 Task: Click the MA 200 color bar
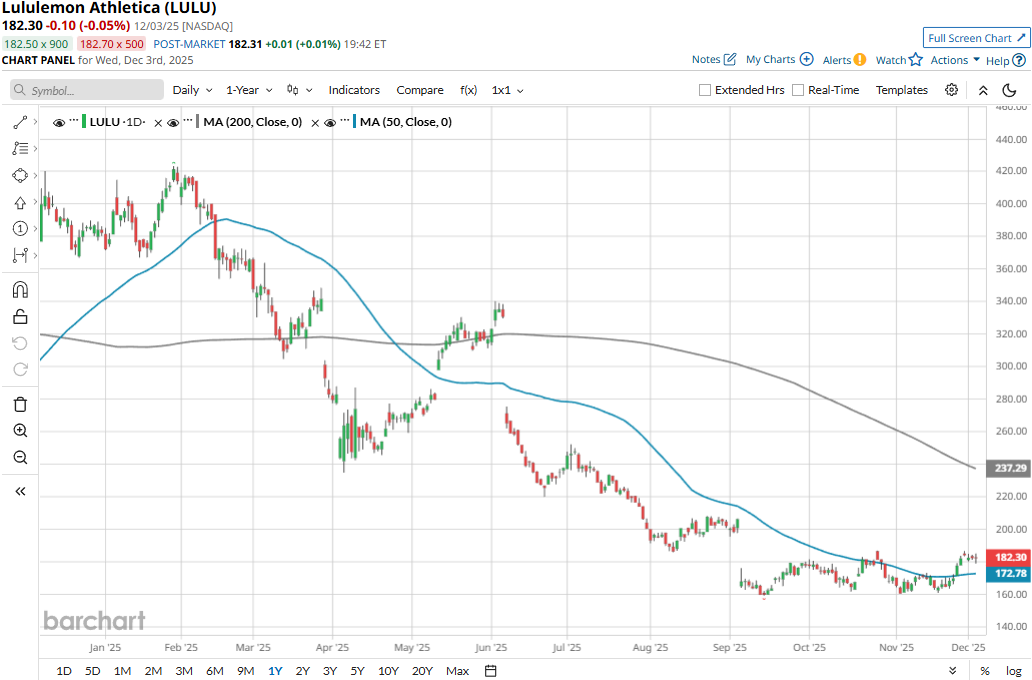197,122
